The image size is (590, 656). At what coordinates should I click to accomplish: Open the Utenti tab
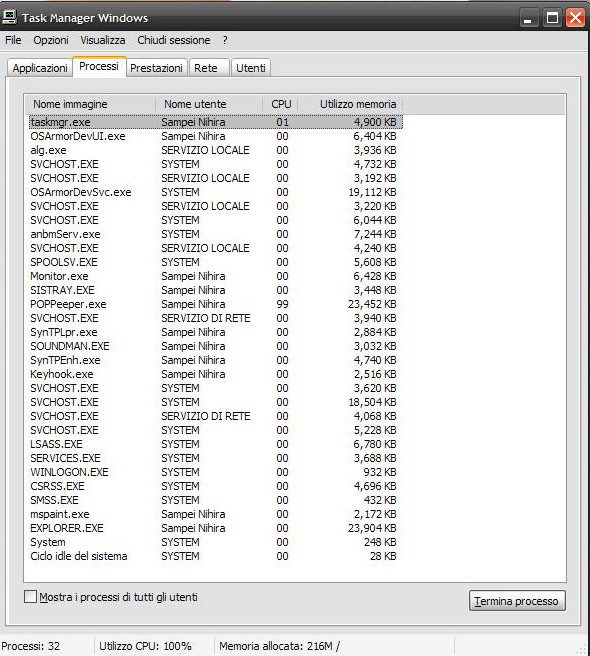(x=251, y=68)
